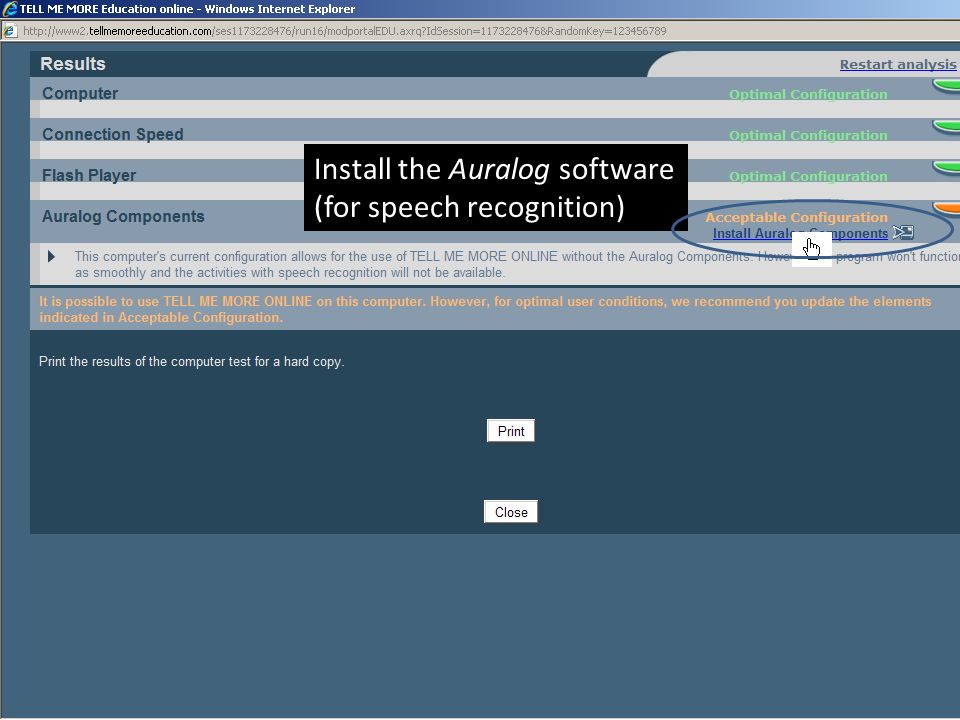Click Optimal Configuration text in Computer row
The width and height of the screenshot is (960, 720).
(x=808, y=94)
